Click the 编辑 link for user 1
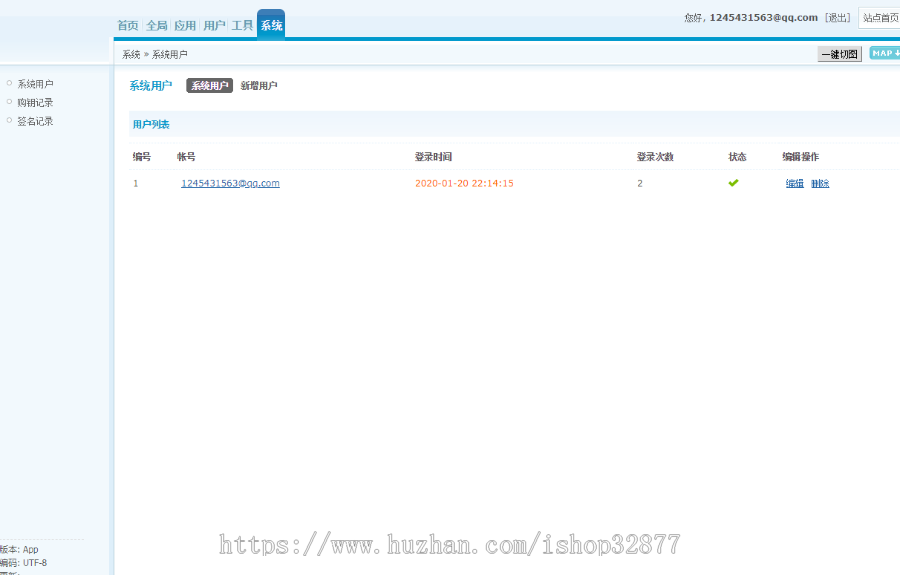 794,183
